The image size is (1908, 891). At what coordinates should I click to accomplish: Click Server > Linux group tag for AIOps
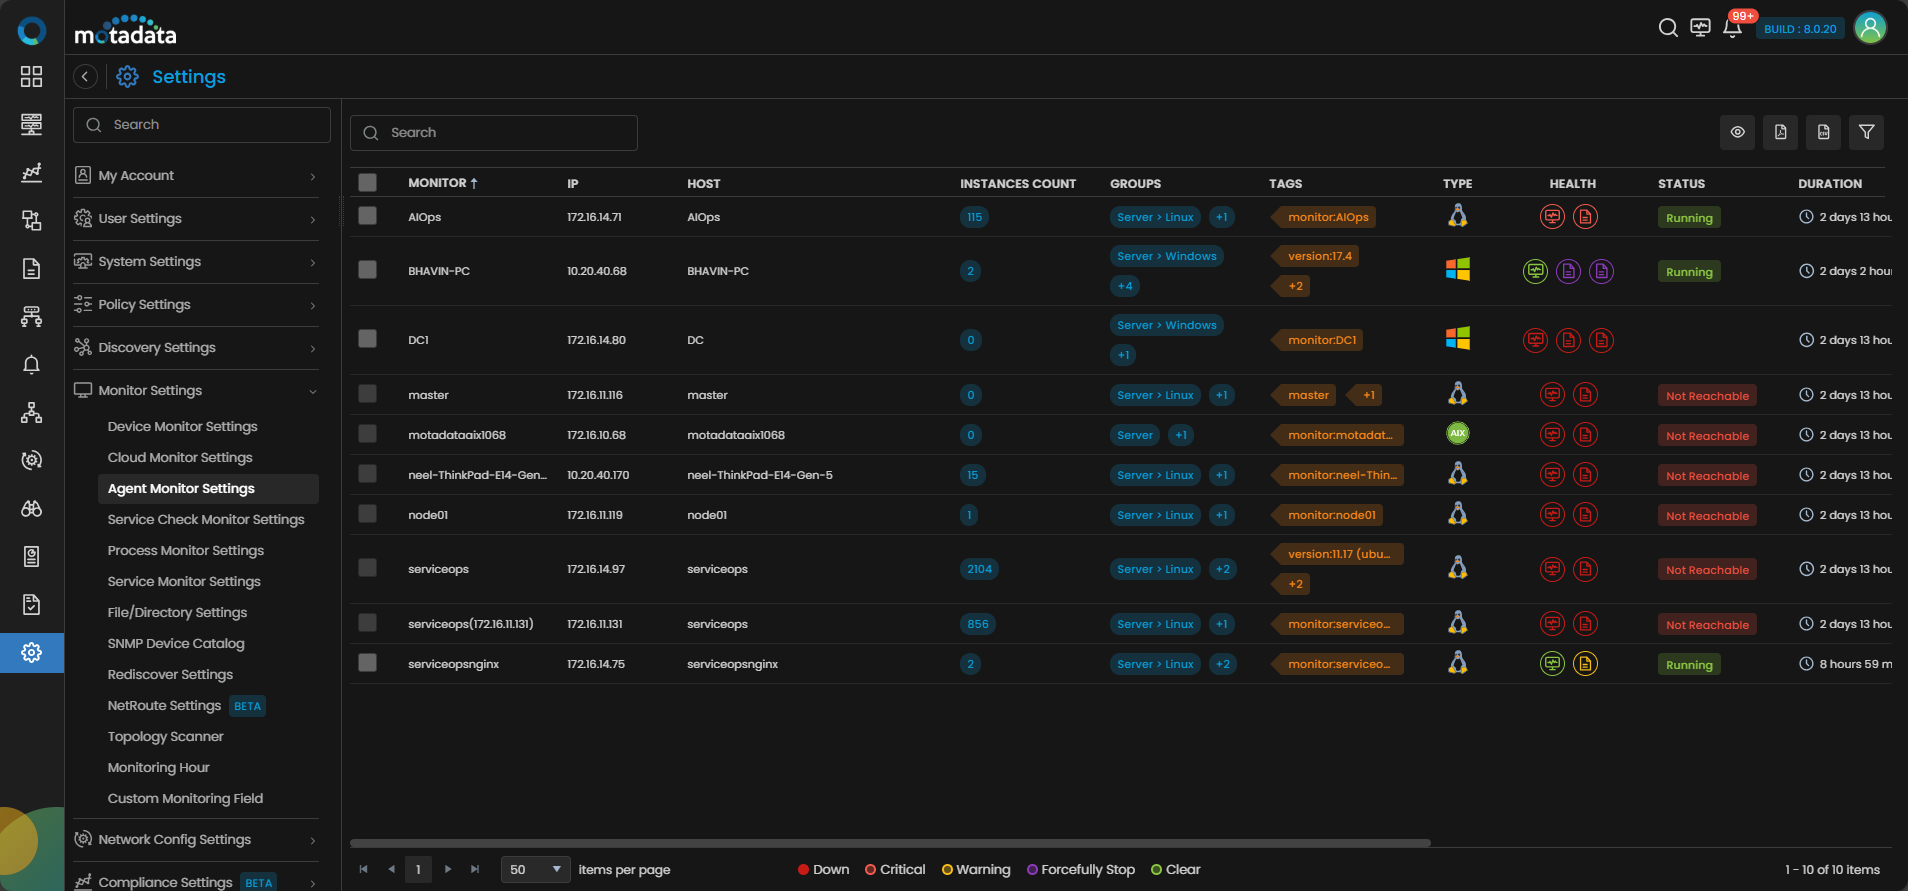coord(1155,217)
